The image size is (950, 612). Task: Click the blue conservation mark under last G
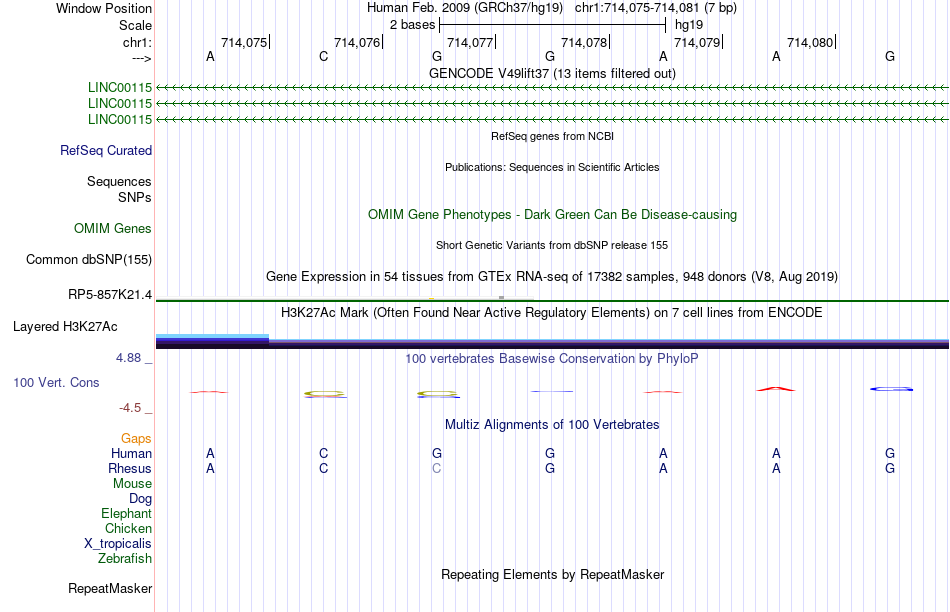tap(891, 389)
